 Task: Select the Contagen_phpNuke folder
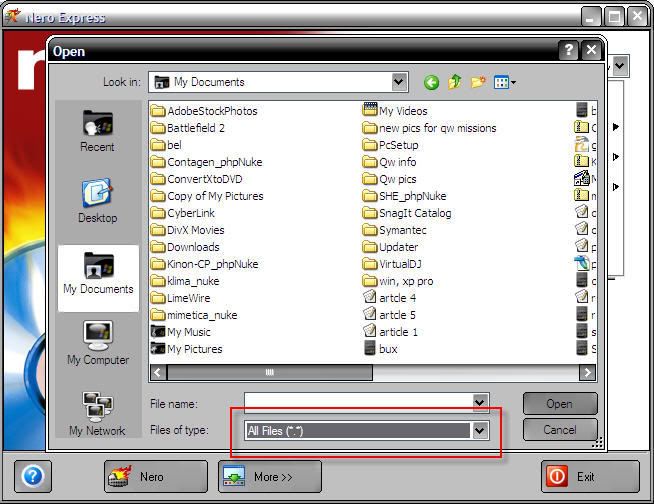(206, 162)
